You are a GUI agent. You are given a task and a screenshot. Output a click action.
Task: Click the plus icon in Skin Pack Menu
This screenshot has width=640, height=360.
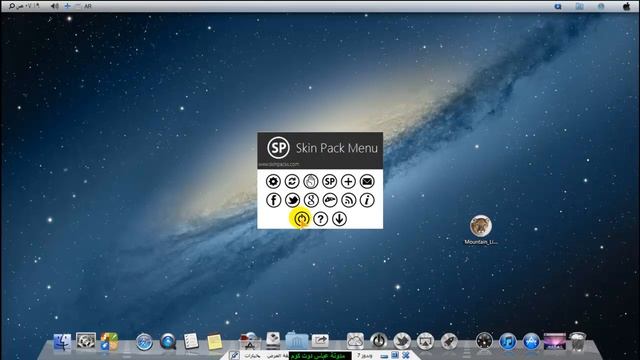coord(348,181)
